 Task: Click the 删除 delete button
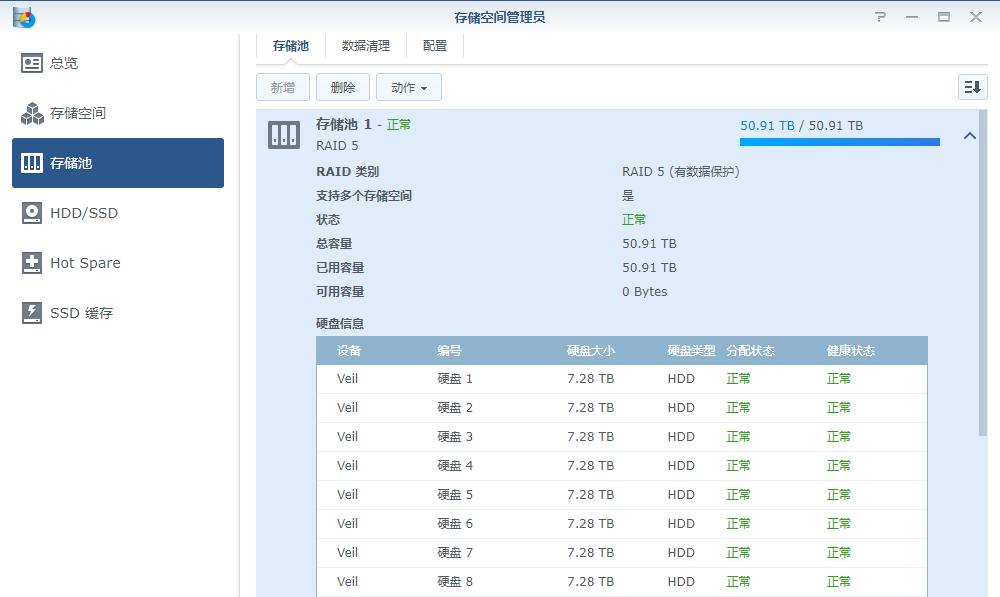(x=342, y=87)
